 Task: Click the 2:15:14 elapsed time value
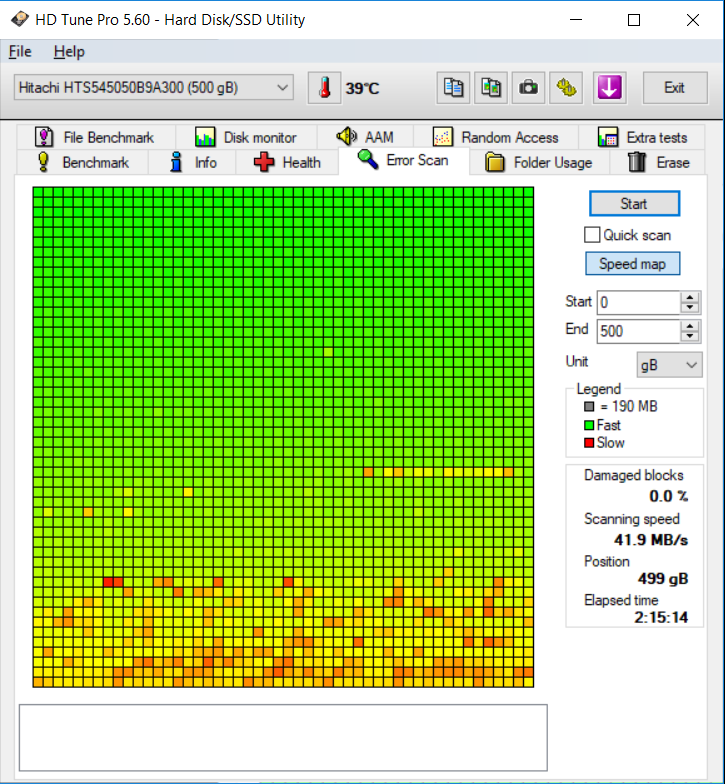pos(660,618)
